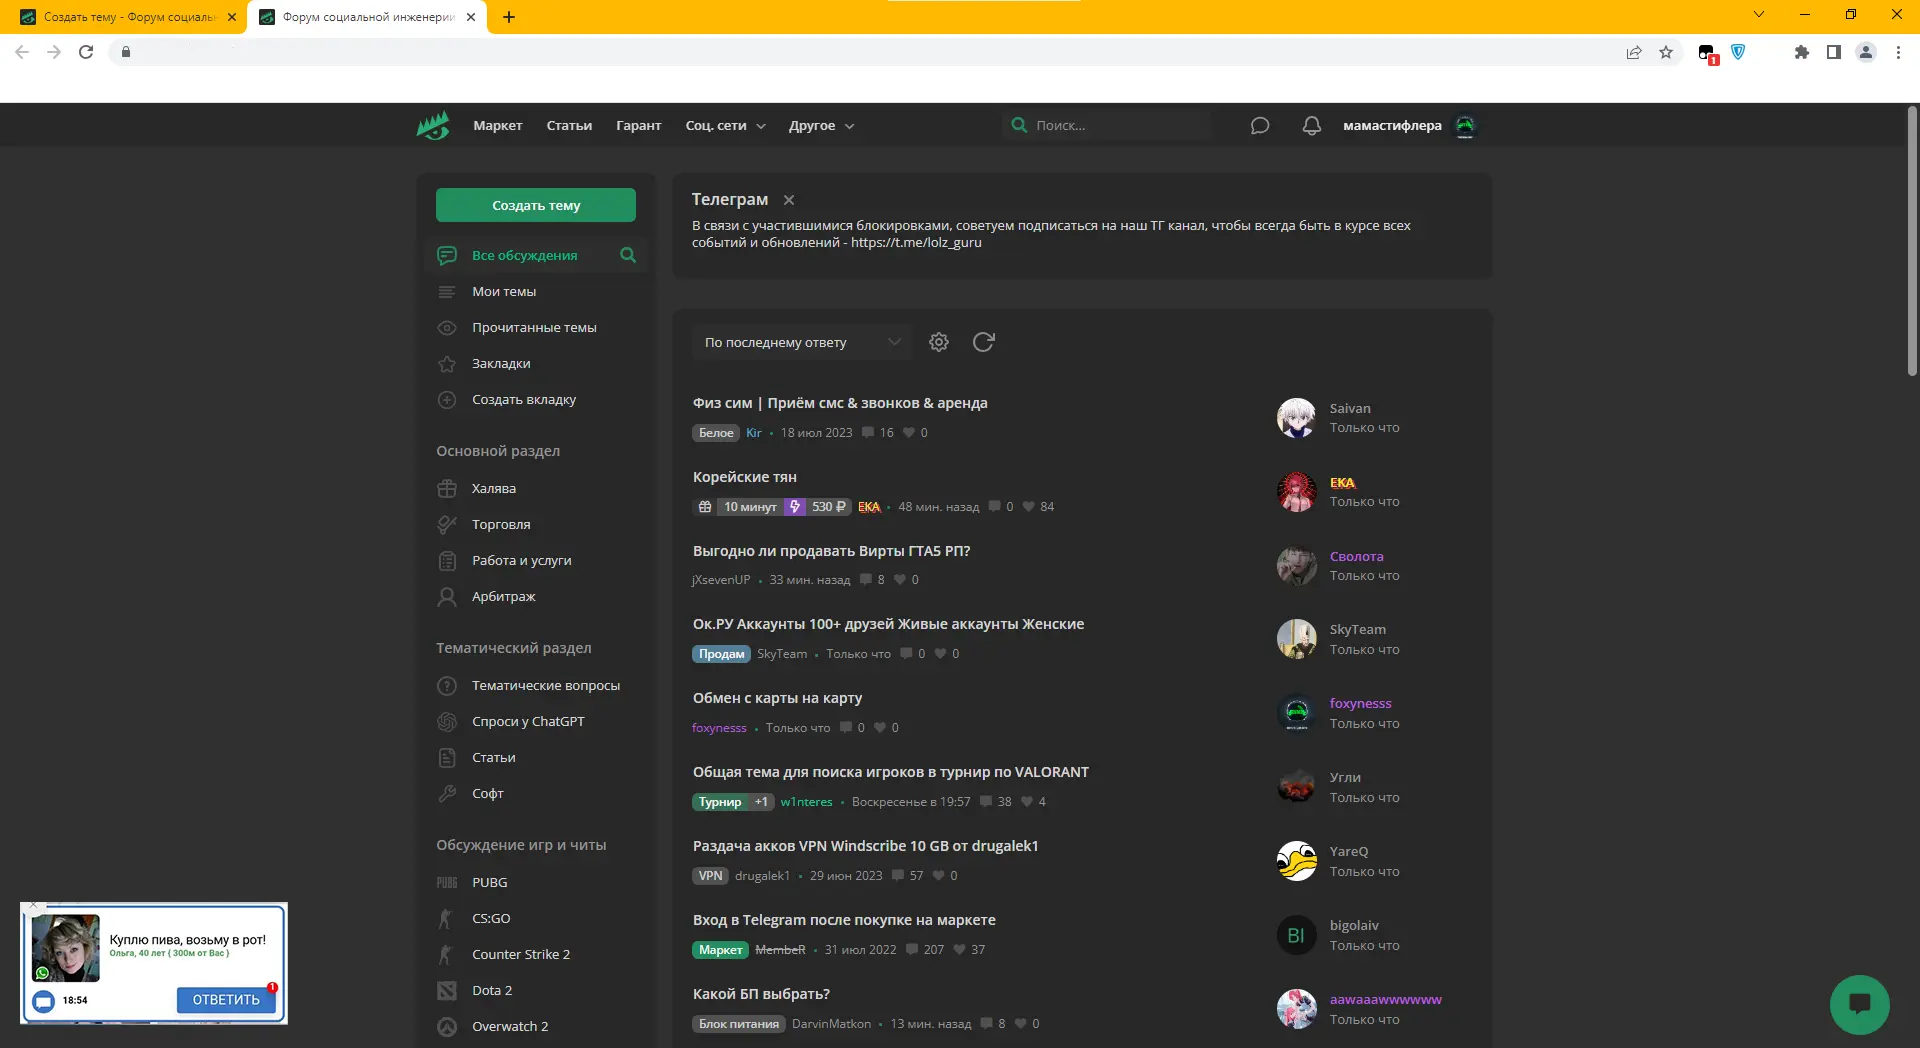Click YareQ's duck avatar
1920x1048 pixels.
point(1296,861)
